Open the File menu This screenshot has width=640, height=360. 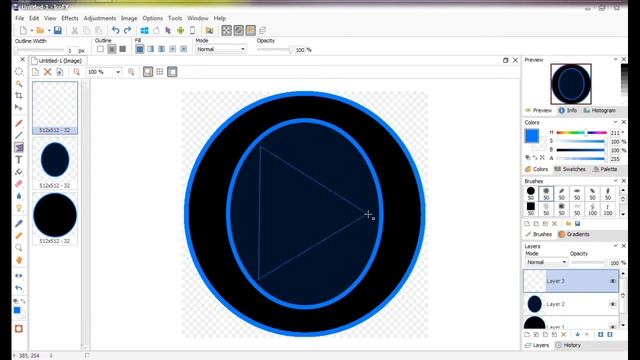[19, 18]
